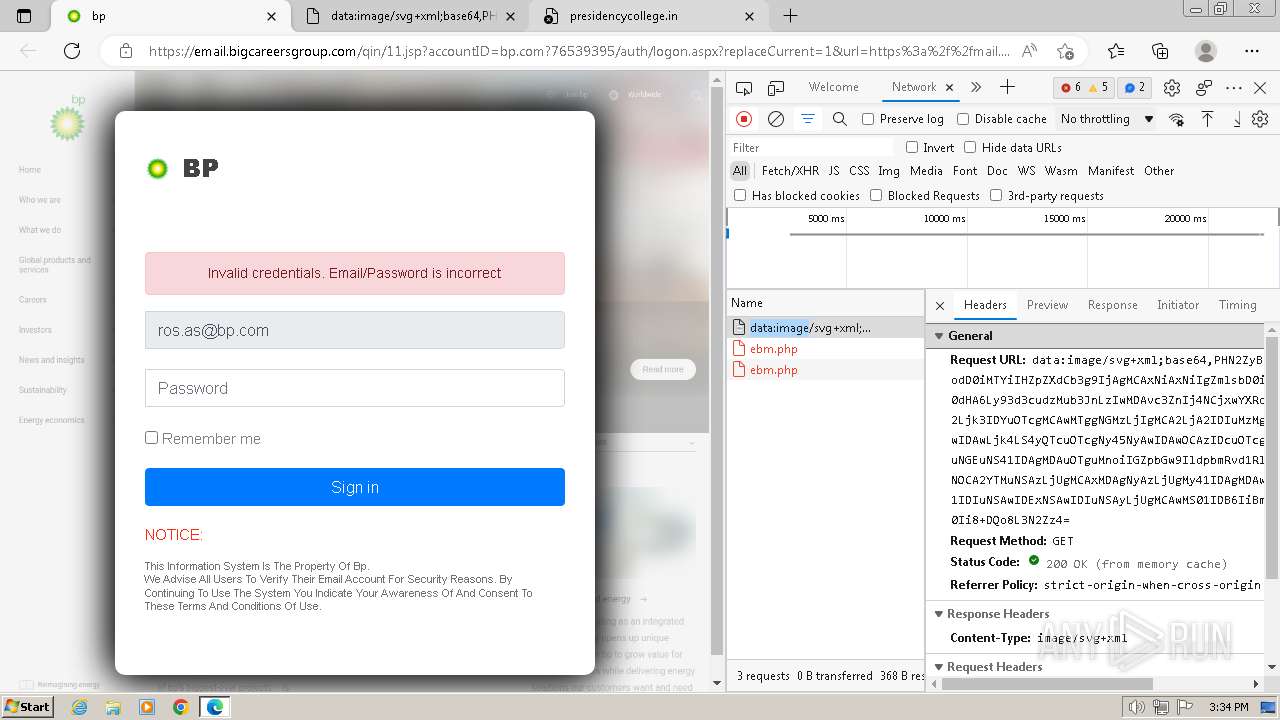Add a new DevTools tool with plus
The image size is (1280, 720).
[1007, 87]
